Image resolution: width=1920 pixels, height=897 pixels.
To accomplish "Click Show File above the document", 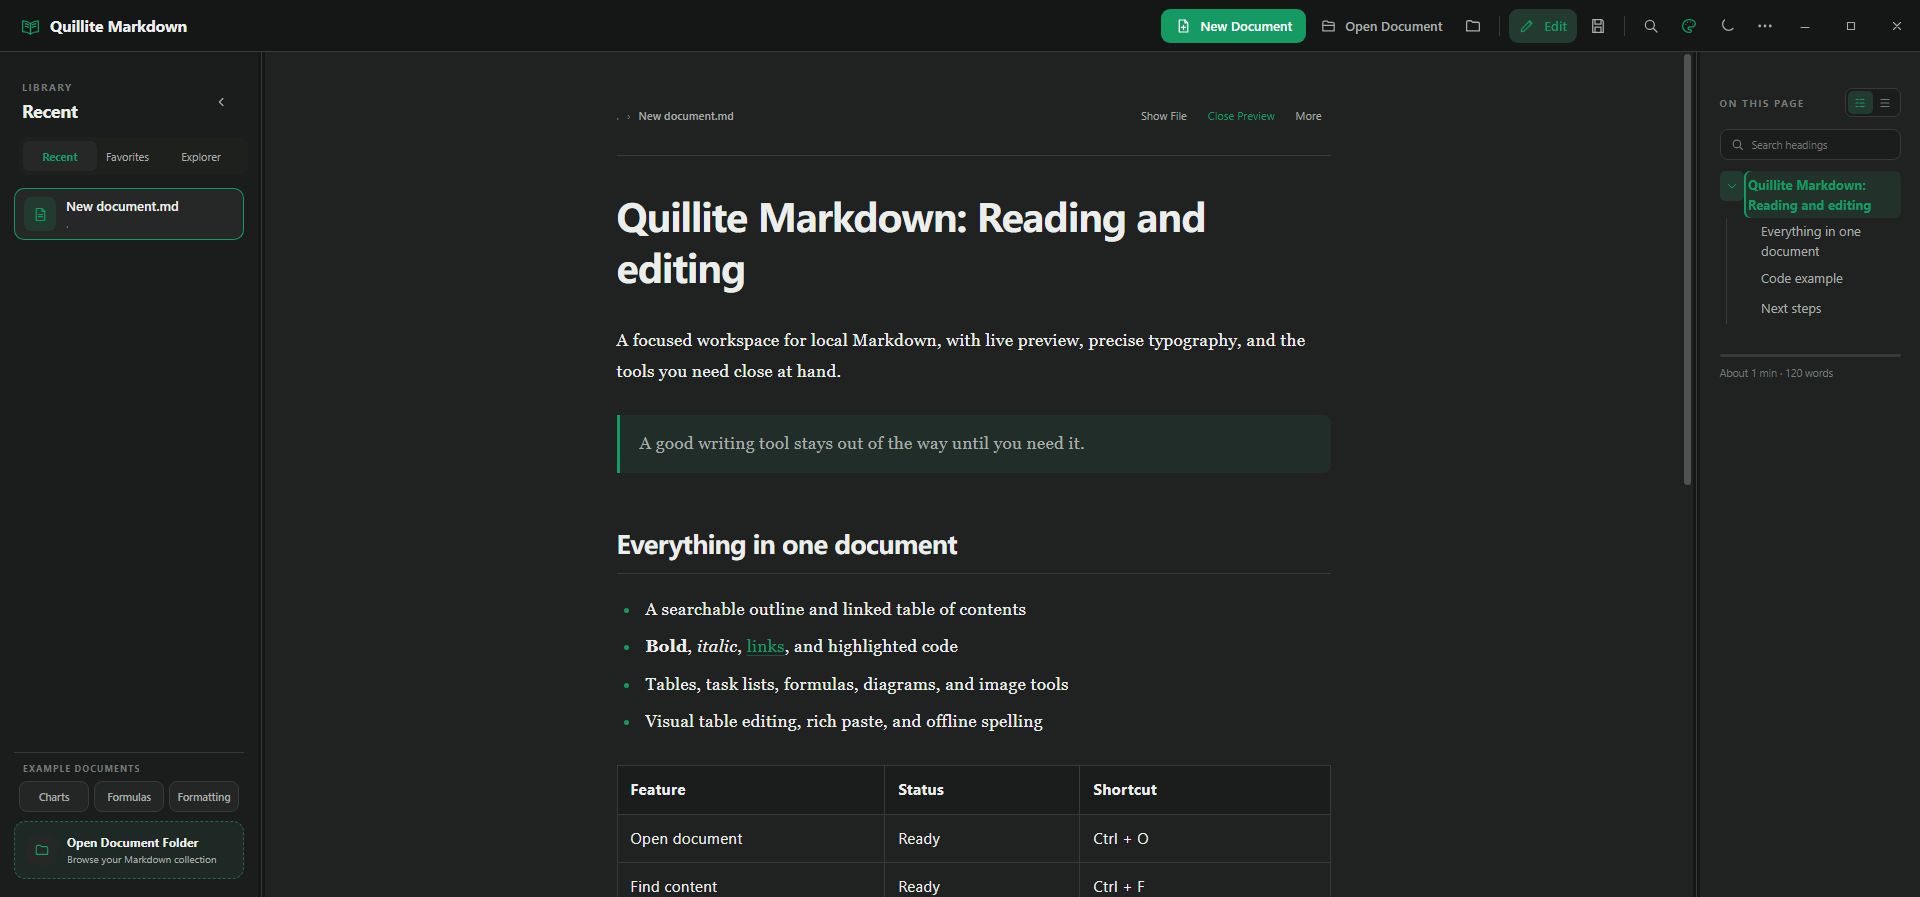I will [1164, 116].
